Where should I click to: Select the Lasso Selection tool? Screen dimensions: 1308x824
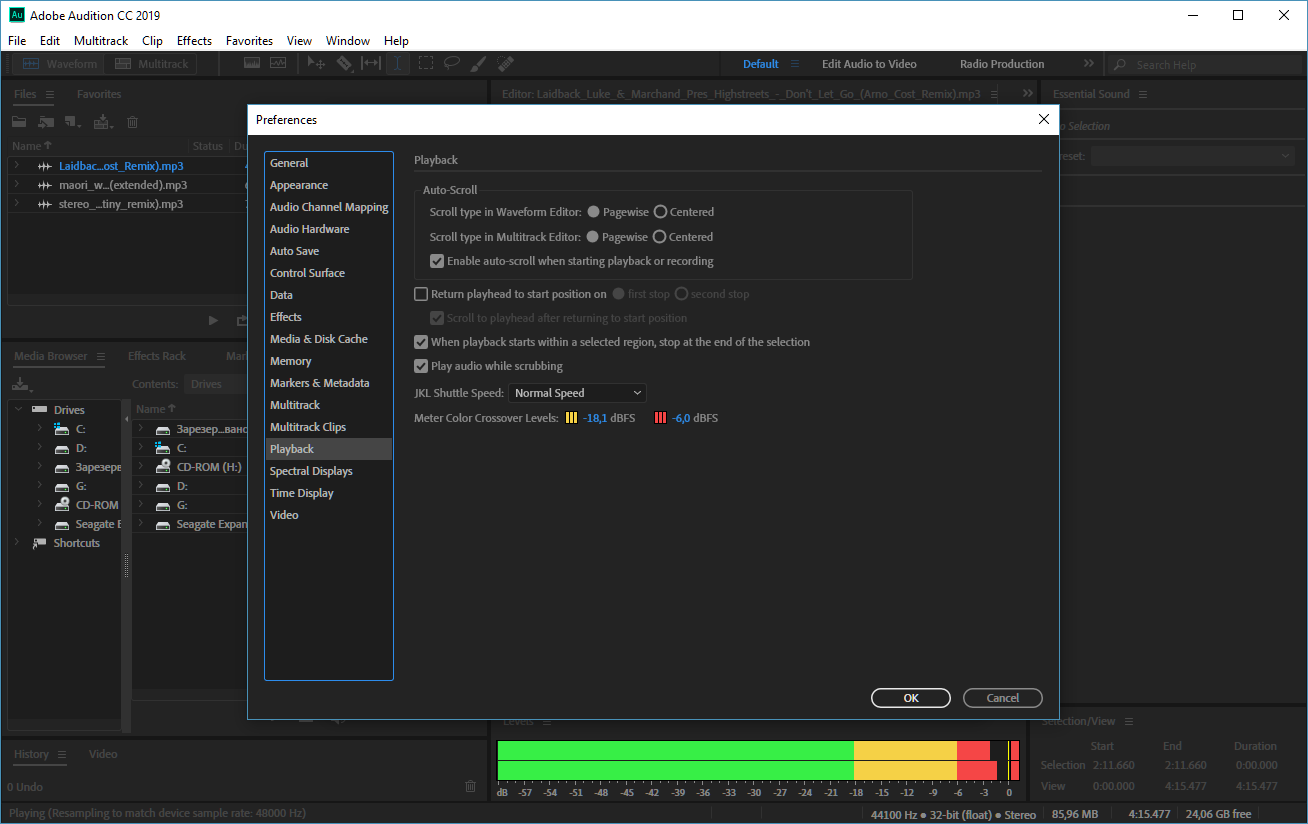452,63
